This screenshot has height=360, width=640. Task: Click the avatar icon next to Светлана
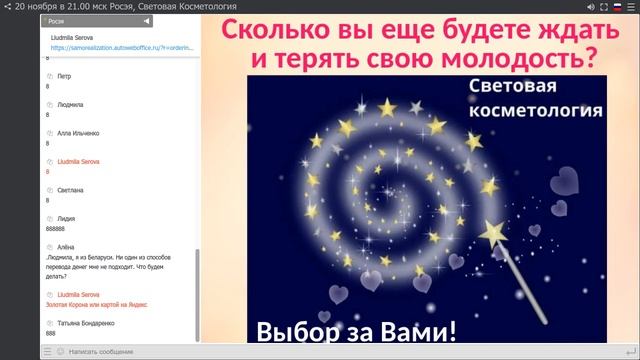tap(50, 191)
